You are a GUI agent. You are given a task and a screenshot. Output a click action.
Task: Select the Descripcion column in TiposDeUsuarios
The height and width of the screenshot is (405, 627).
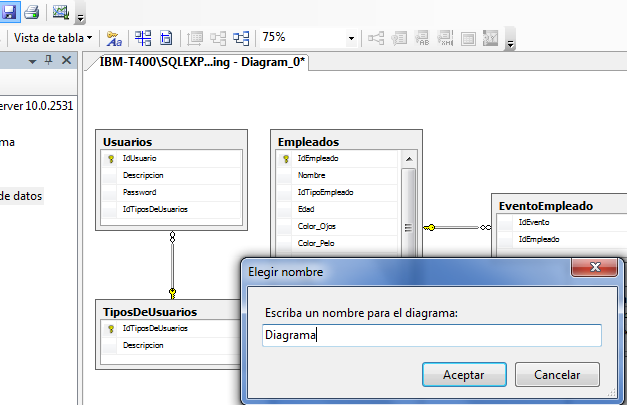tap(172, 345)
